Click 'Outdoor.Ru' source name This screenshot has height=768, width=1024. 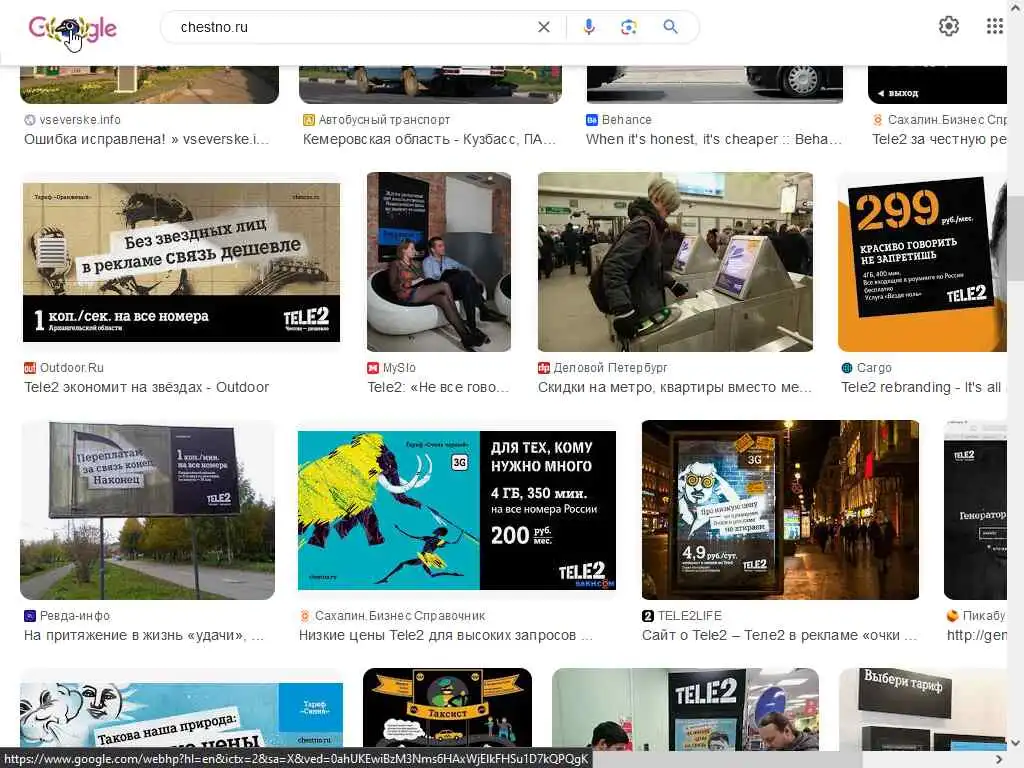tap(72, 368)
